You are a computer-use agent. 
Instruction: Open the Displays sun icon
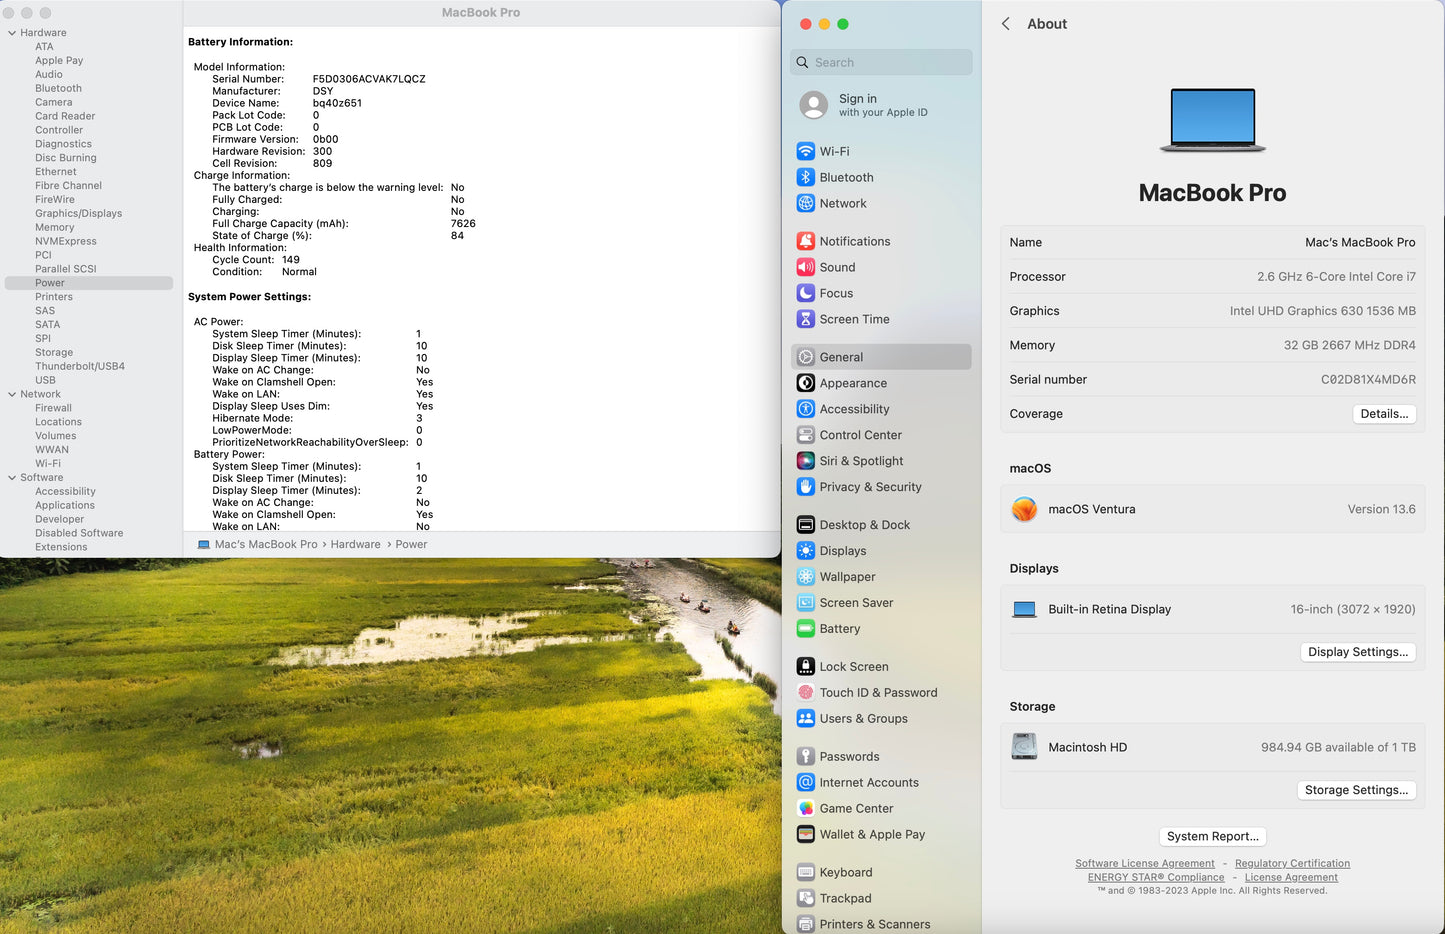(806, 551)
